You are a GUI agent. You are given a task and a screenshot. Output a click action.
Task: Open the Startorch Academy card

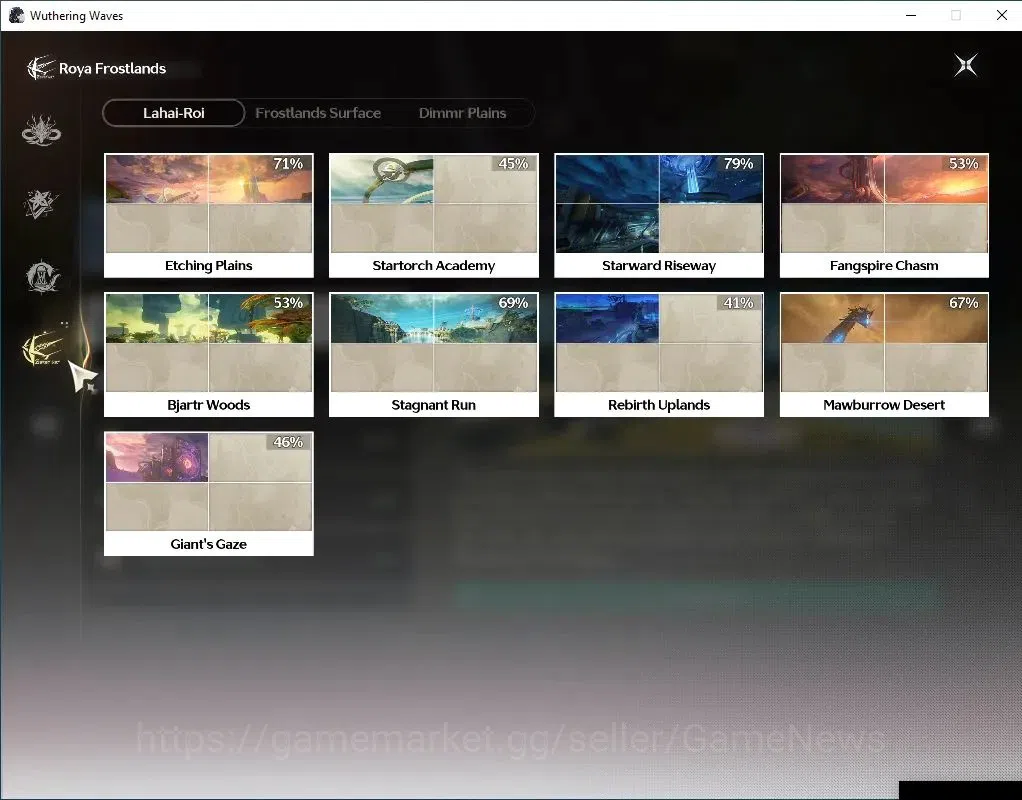click(x=433, y=216)
